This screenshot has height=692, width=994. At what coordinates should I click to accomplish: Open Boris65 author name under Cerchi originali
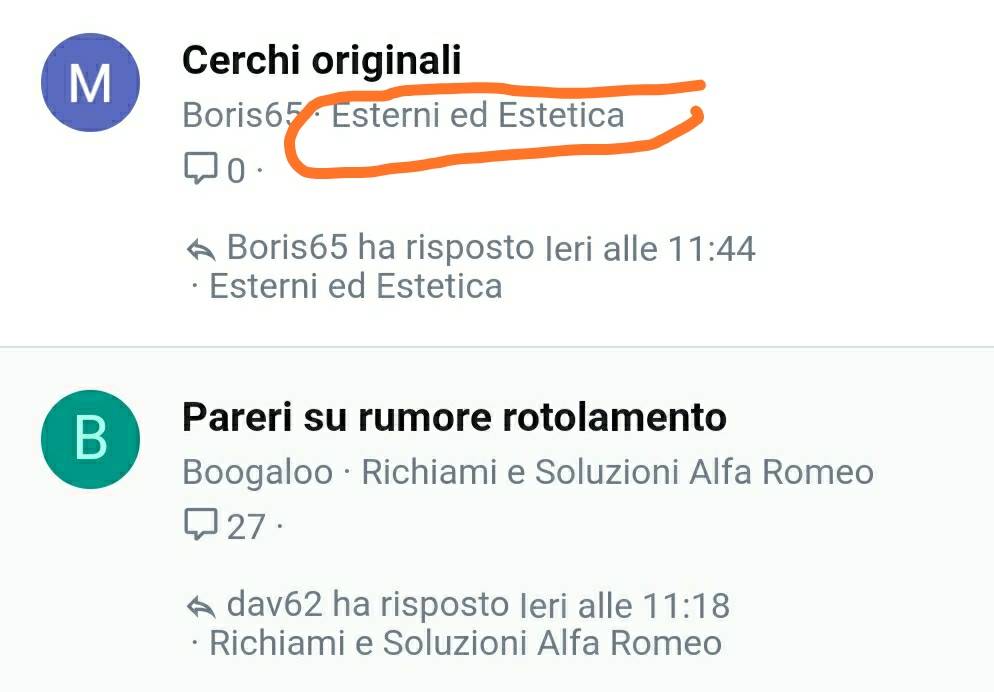[242, 115]
